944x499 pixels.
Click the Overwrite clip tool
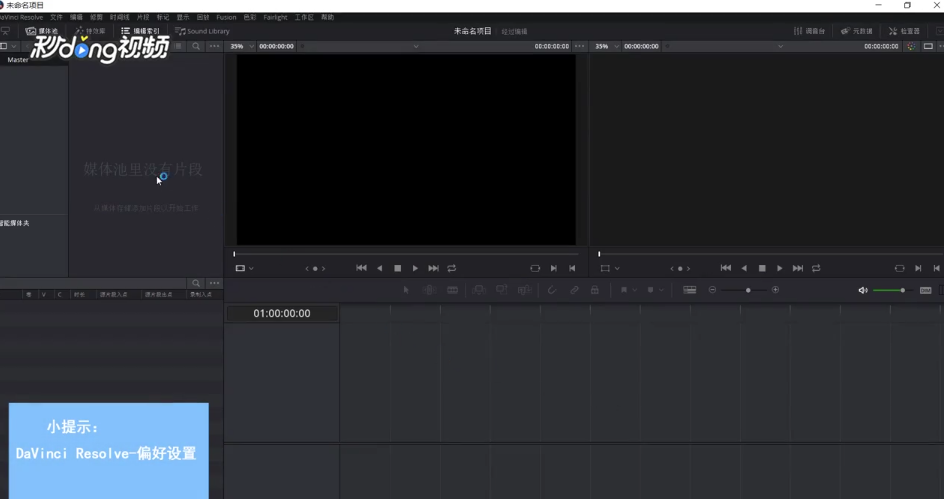tap(502, 290)
